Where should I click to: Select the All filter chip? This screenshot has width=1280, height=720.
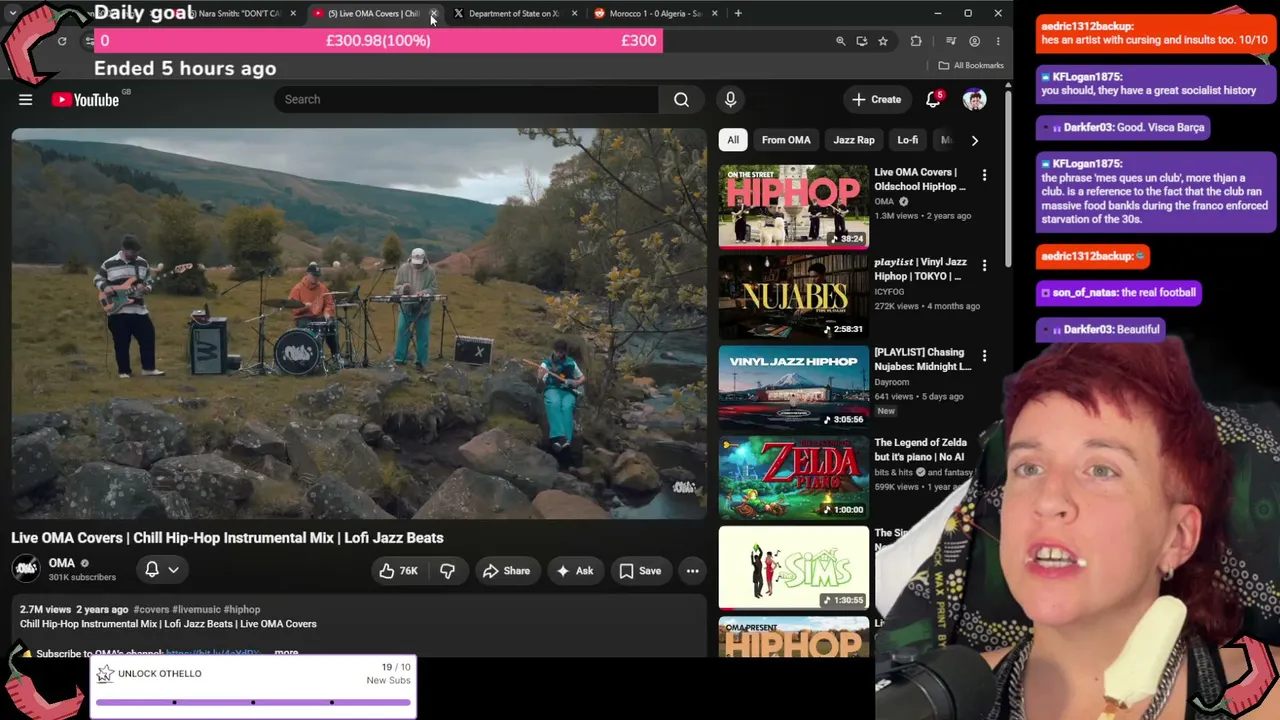tap(733, 140)
